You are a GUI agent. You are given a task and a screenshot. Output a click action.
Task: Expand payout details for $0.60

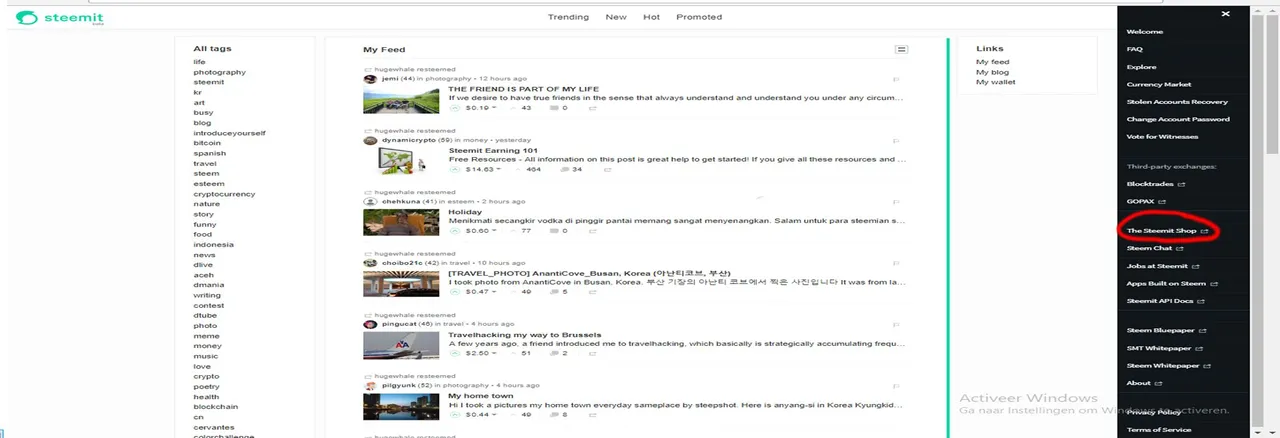[x=482, y=231]
